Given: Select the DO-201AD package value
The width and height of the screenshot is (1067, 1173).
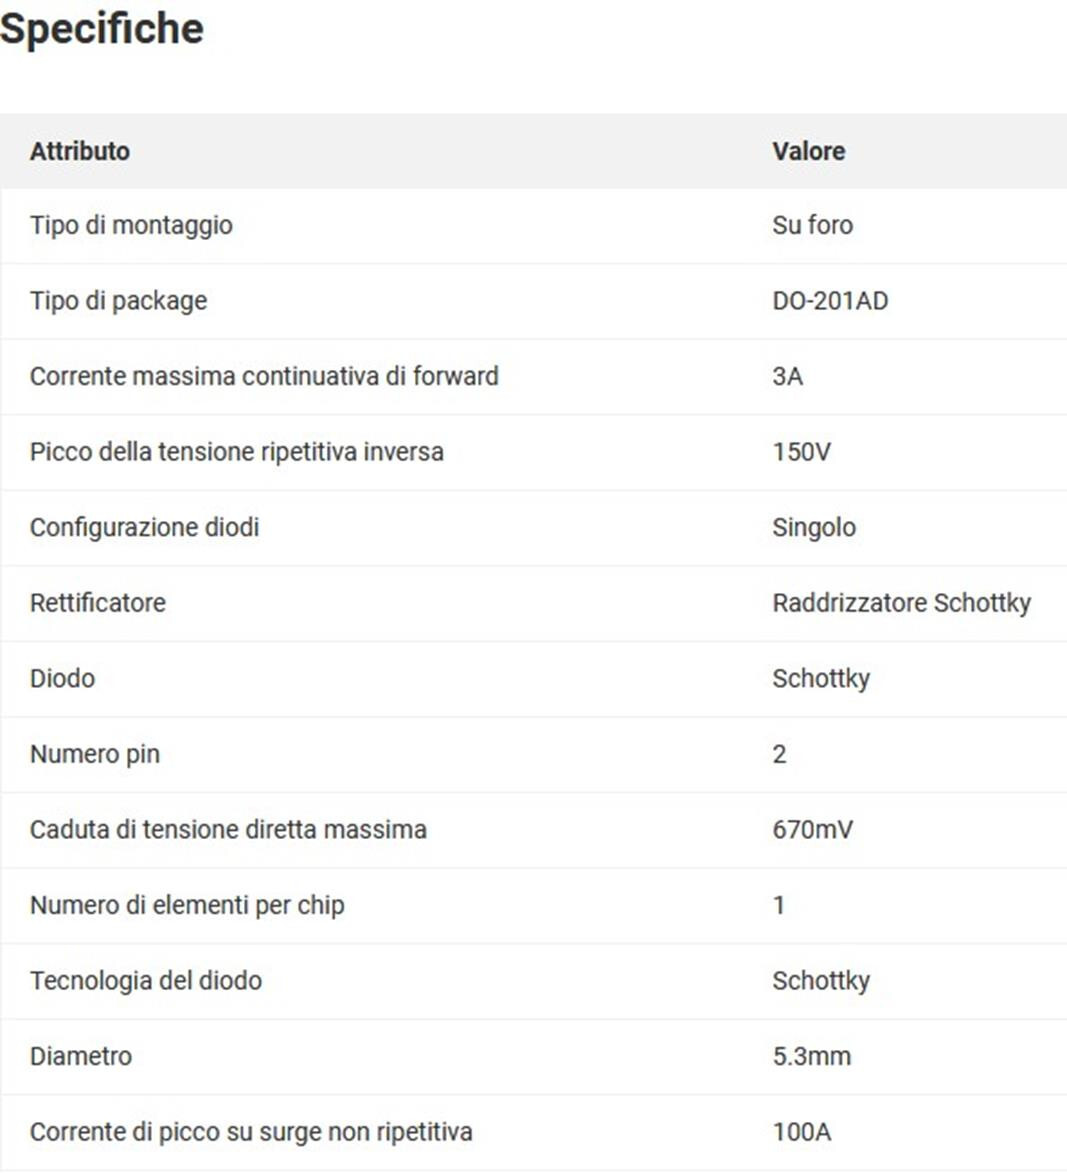Looking at the screenshot, I should click(831, 300).
